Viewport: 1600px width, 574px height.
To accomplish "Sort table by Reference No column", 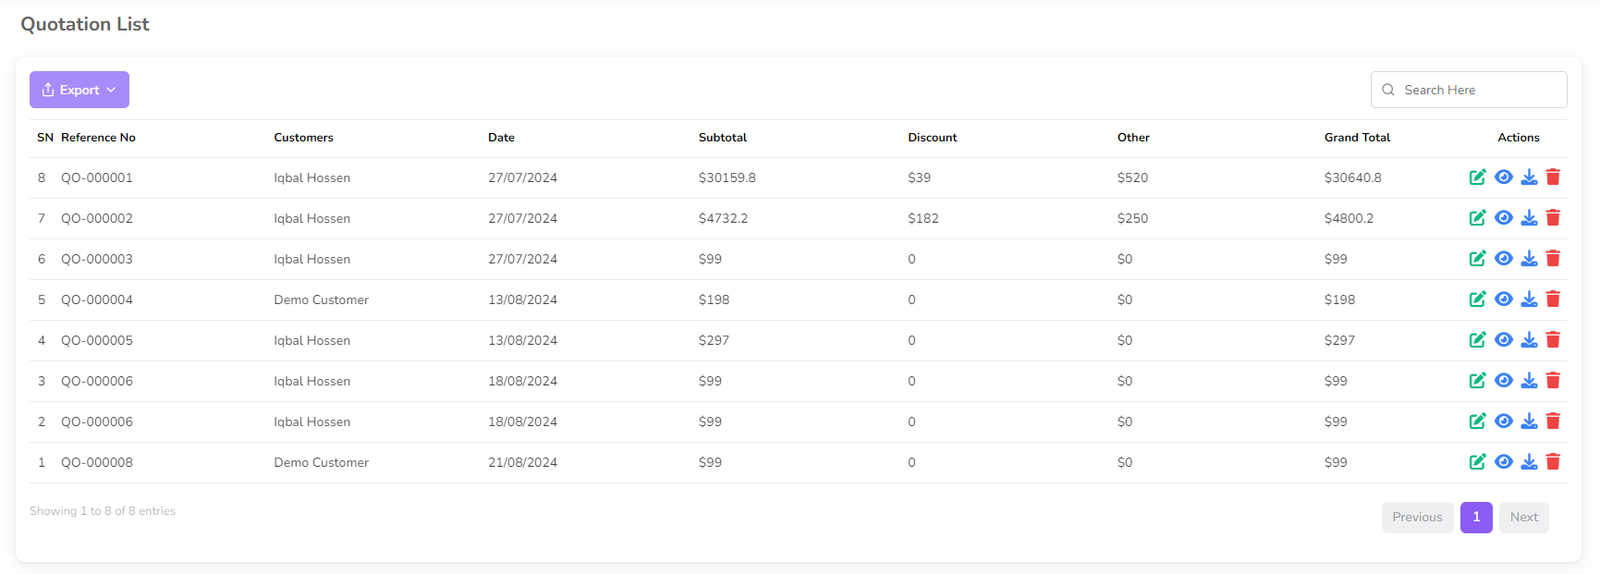I will click(x=98, y=138).
